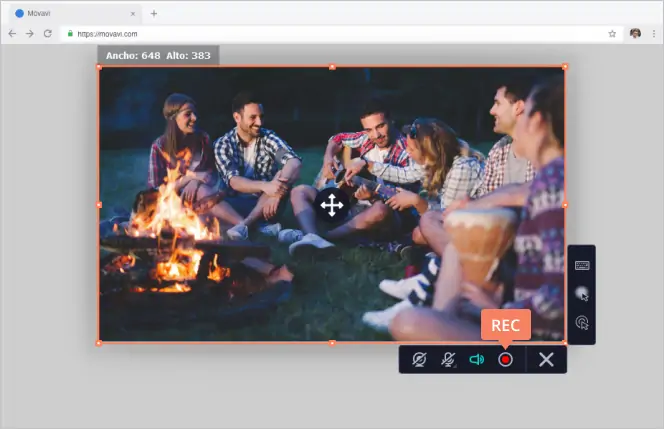Click the top-right capture frame handle
Image resolution: width=664 pixels, height=429 pixels.
[565, 67]
